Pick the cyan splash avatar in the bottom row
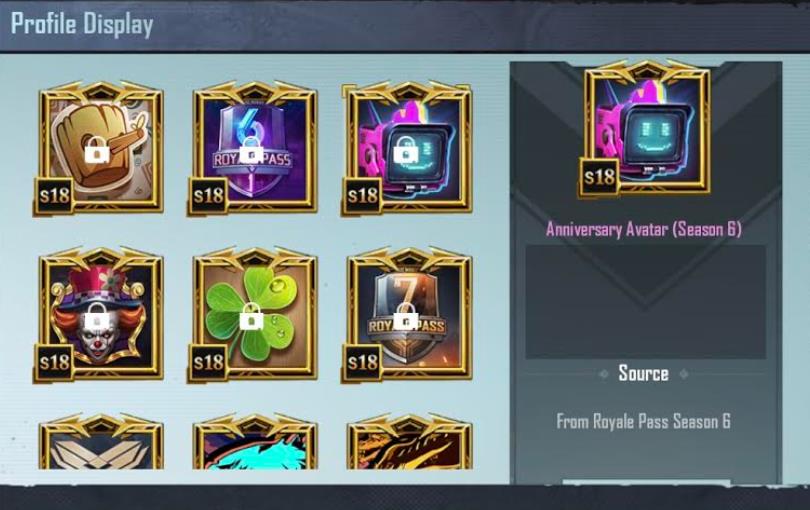The width and height of the screenshot is (810, 510). tap(255, 442)
